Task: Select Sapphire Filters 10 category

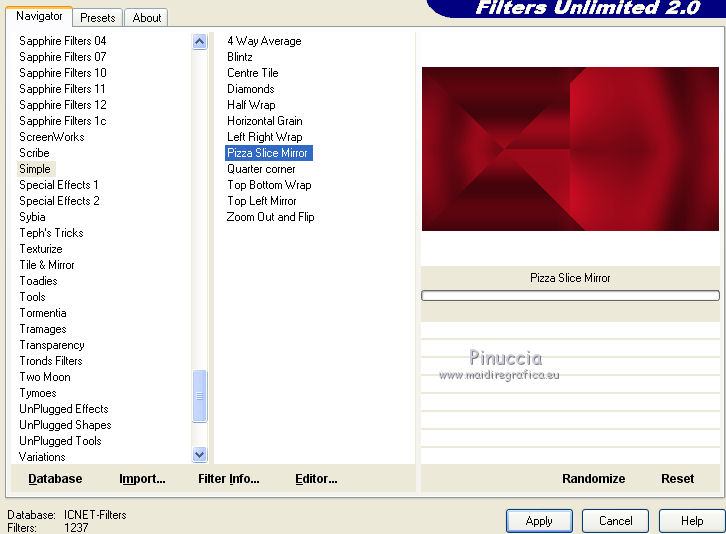Action: 63,73
